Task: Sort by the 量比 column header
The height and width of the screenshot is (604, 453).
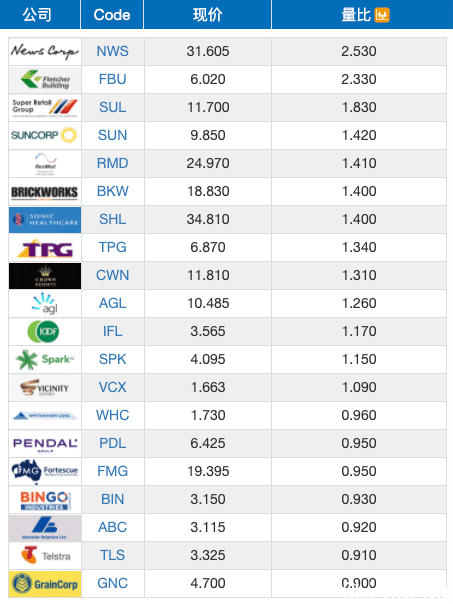Action: (362, 15)
